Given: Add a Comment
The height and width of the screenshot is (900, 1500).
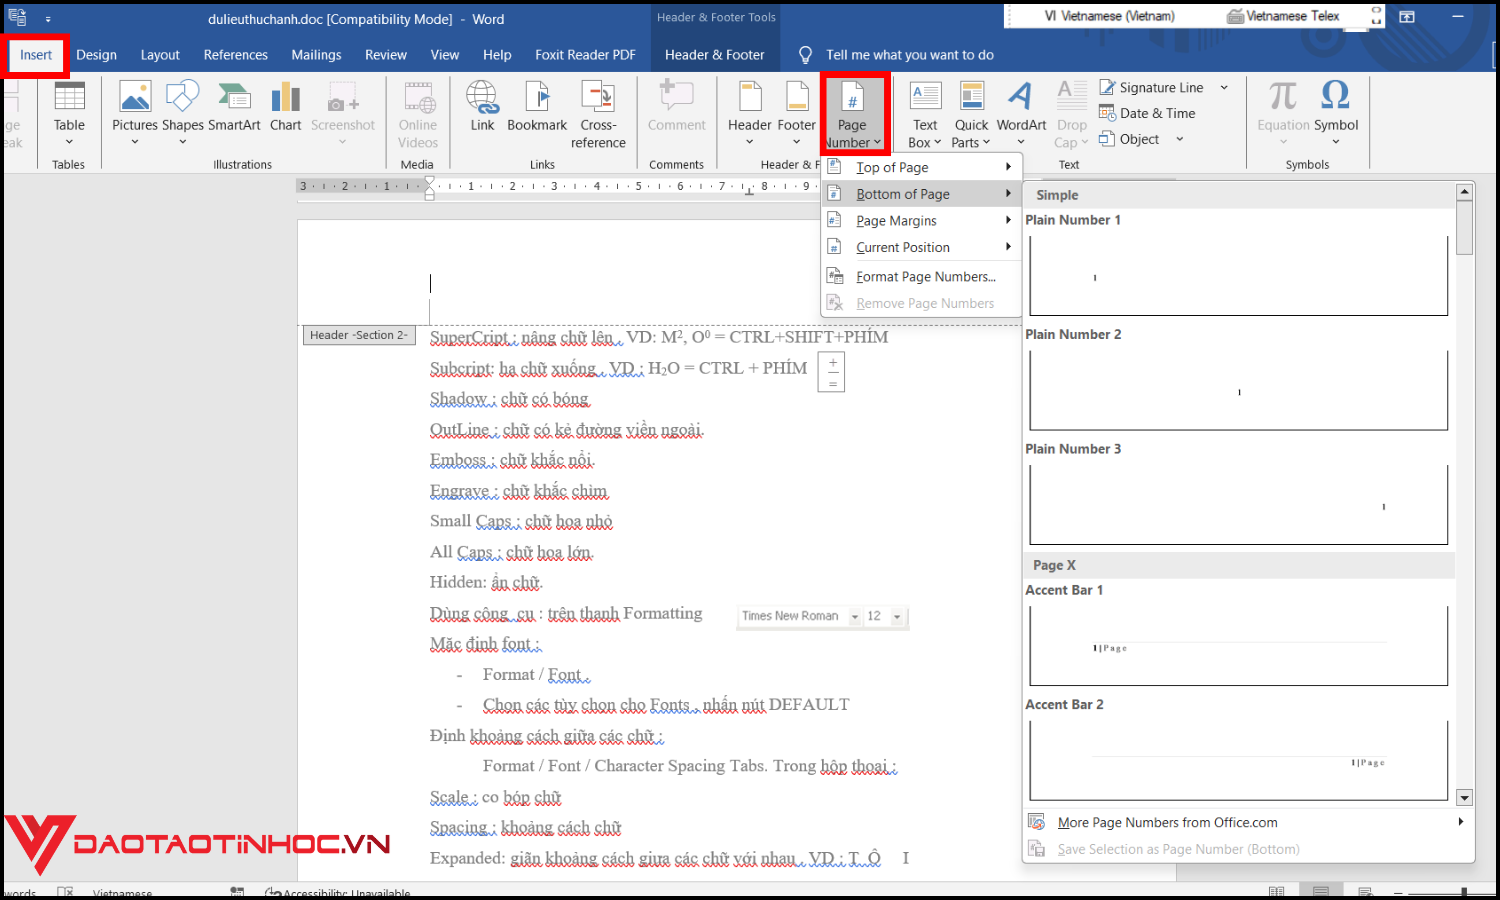Looking at the screenshot, I should pos(677,107).
